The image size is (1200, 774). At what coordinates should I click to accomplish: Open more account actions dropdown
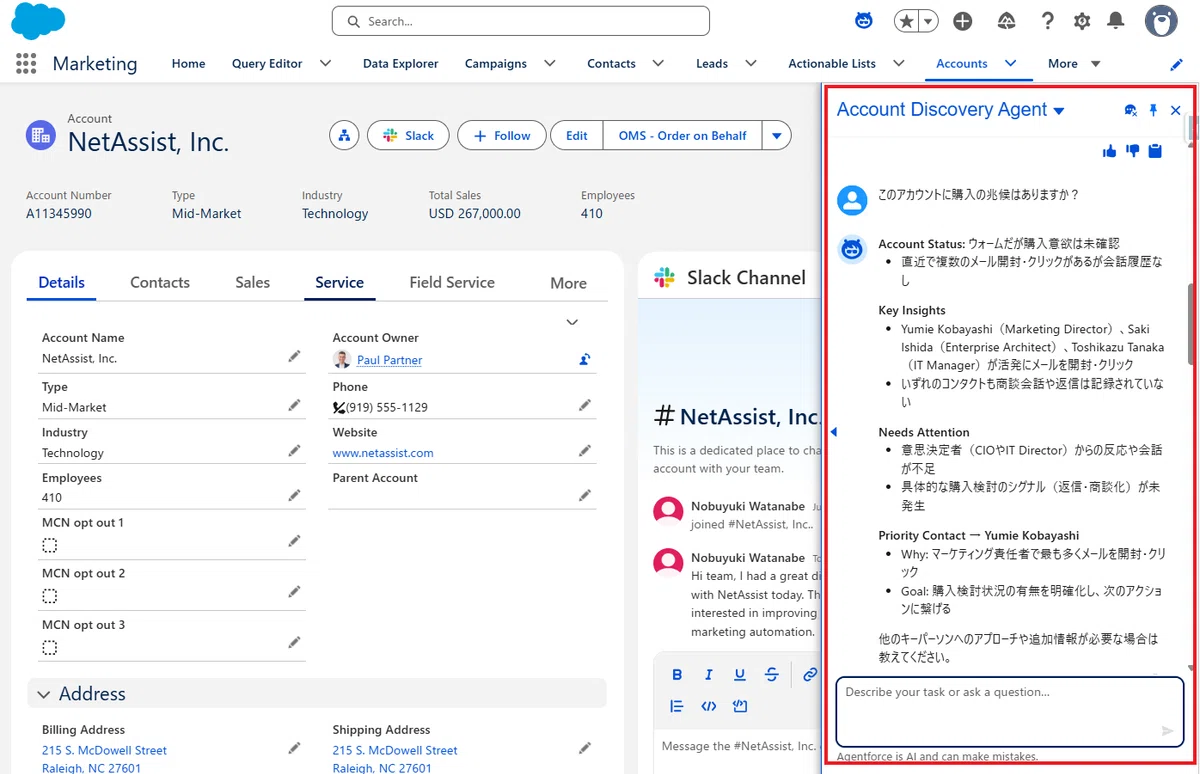coord(776,135)
